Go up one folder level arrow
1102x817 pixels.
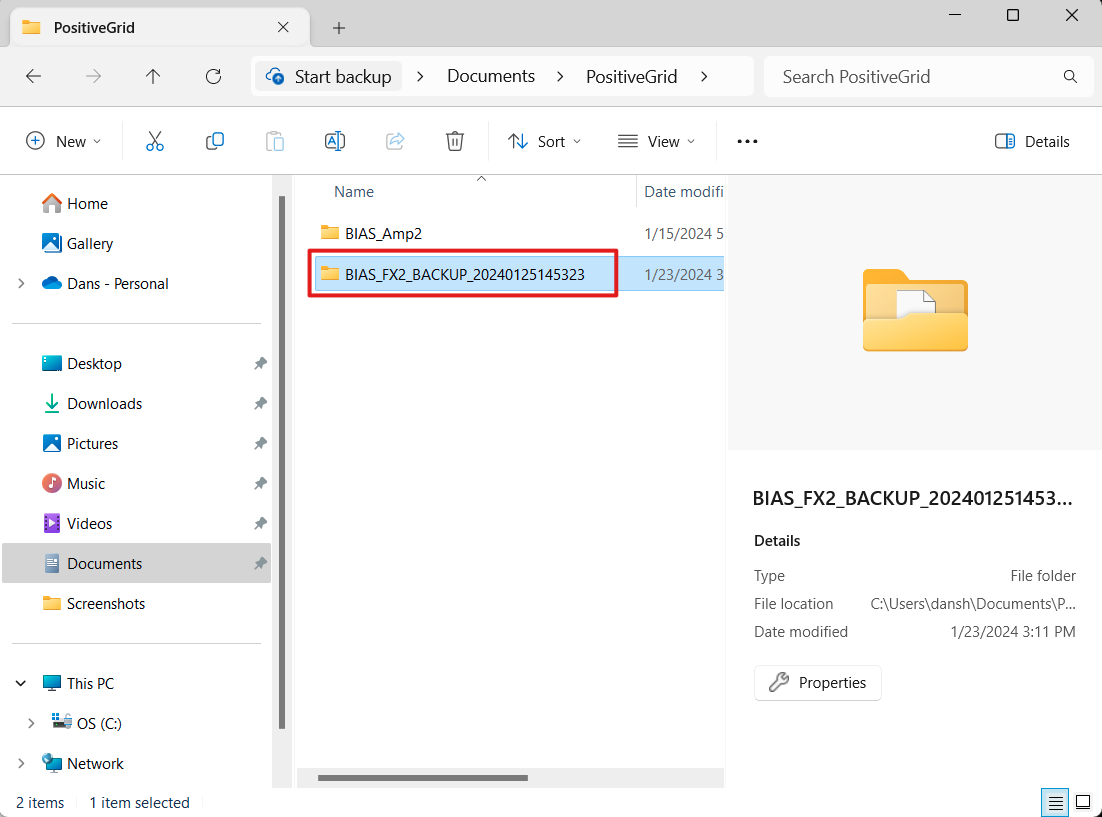(153, 76)
